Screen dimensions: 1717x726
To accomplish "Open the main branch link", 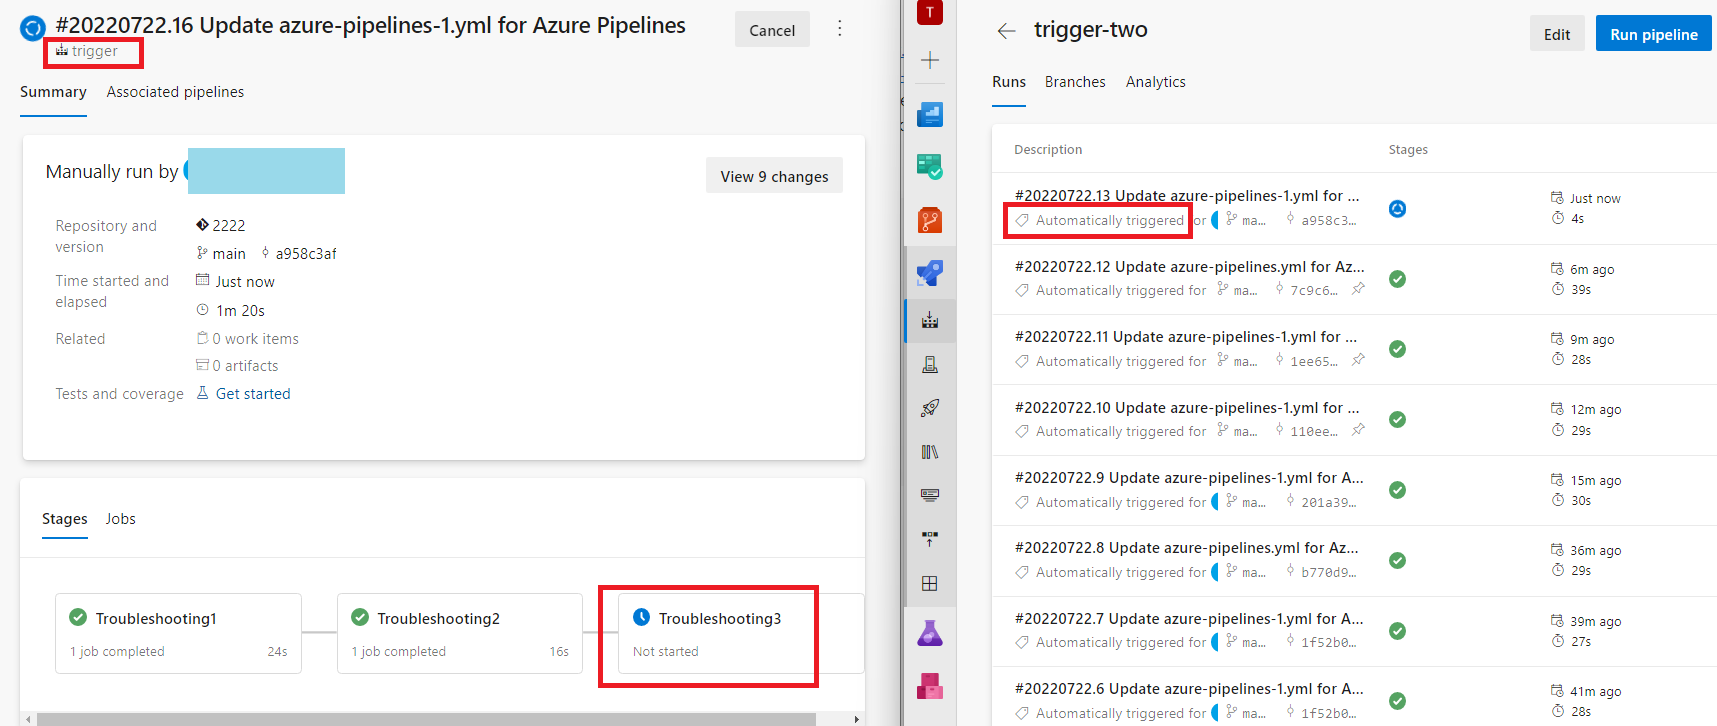I will (229, 254).
